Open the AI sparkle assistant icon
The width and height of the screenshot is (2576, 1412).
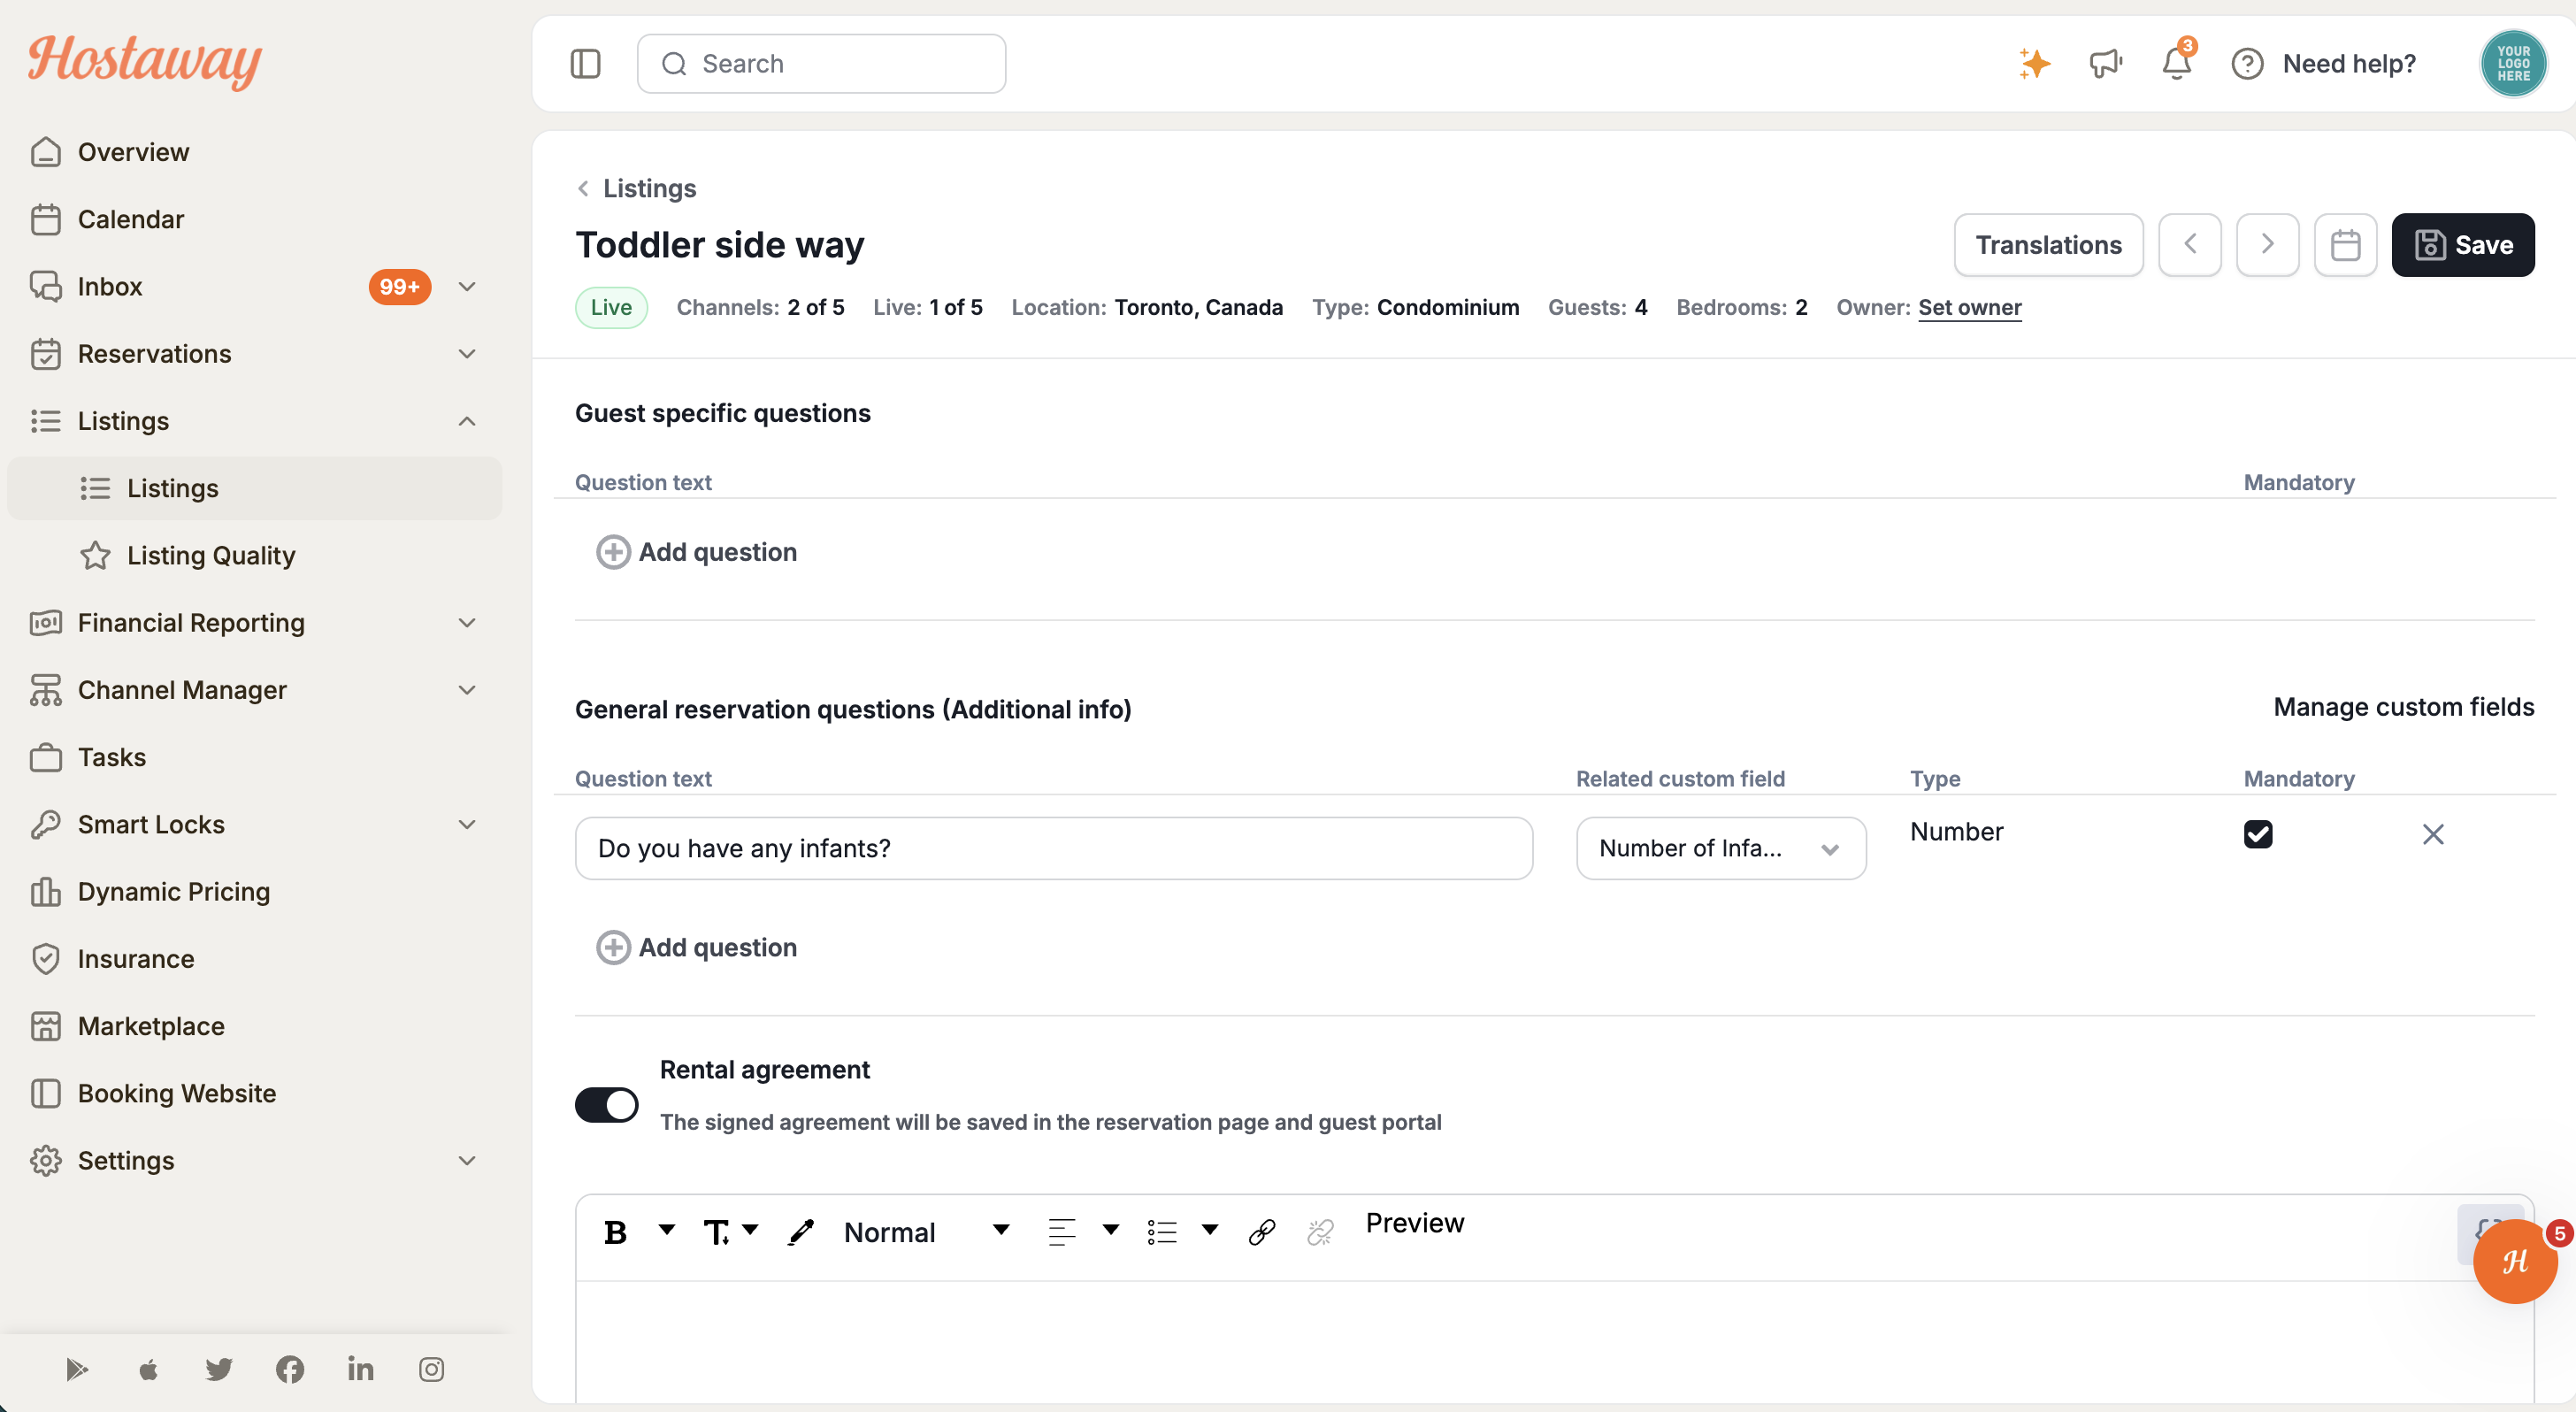(x=2034, y=63)
